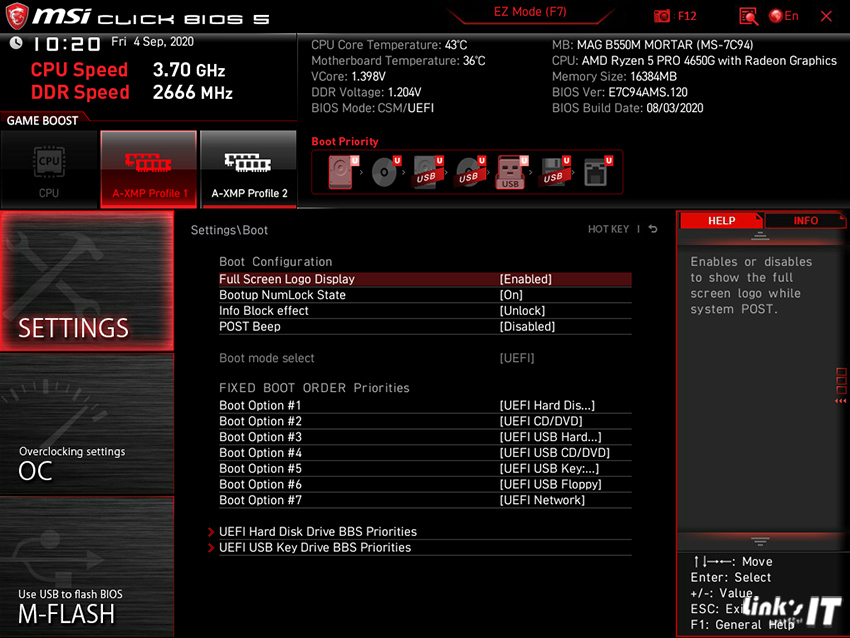Select Full Screen Logo Display row

425,279
